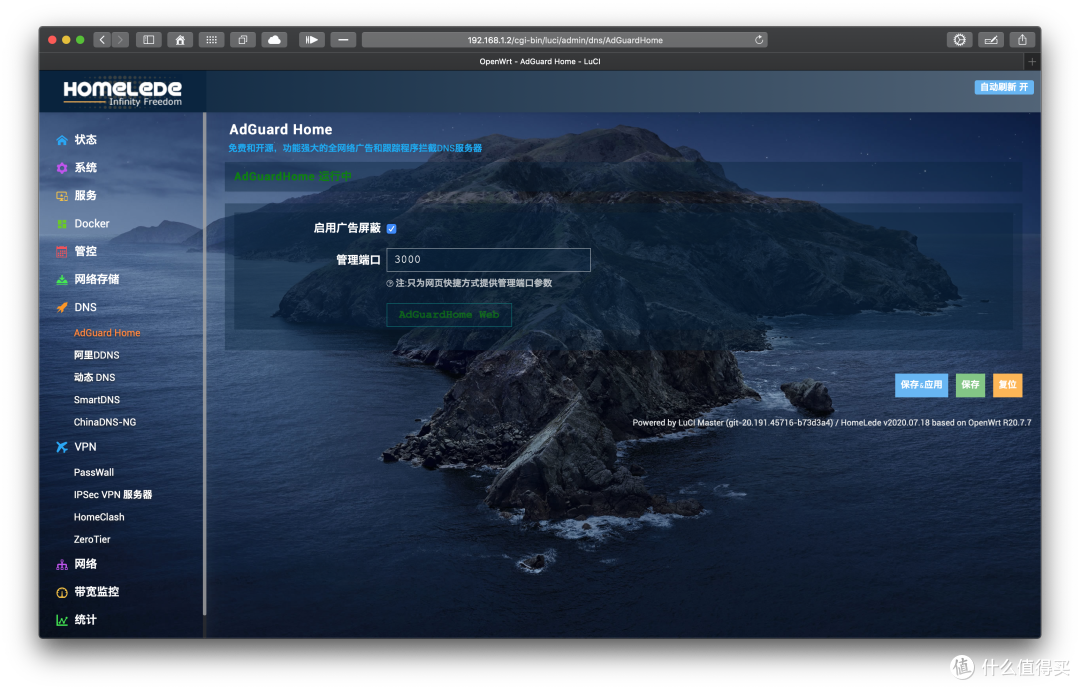Viewport: 1080px width, 690px height.
Task: Click the services icon in the sidebar
Action: tap(62, 196)
